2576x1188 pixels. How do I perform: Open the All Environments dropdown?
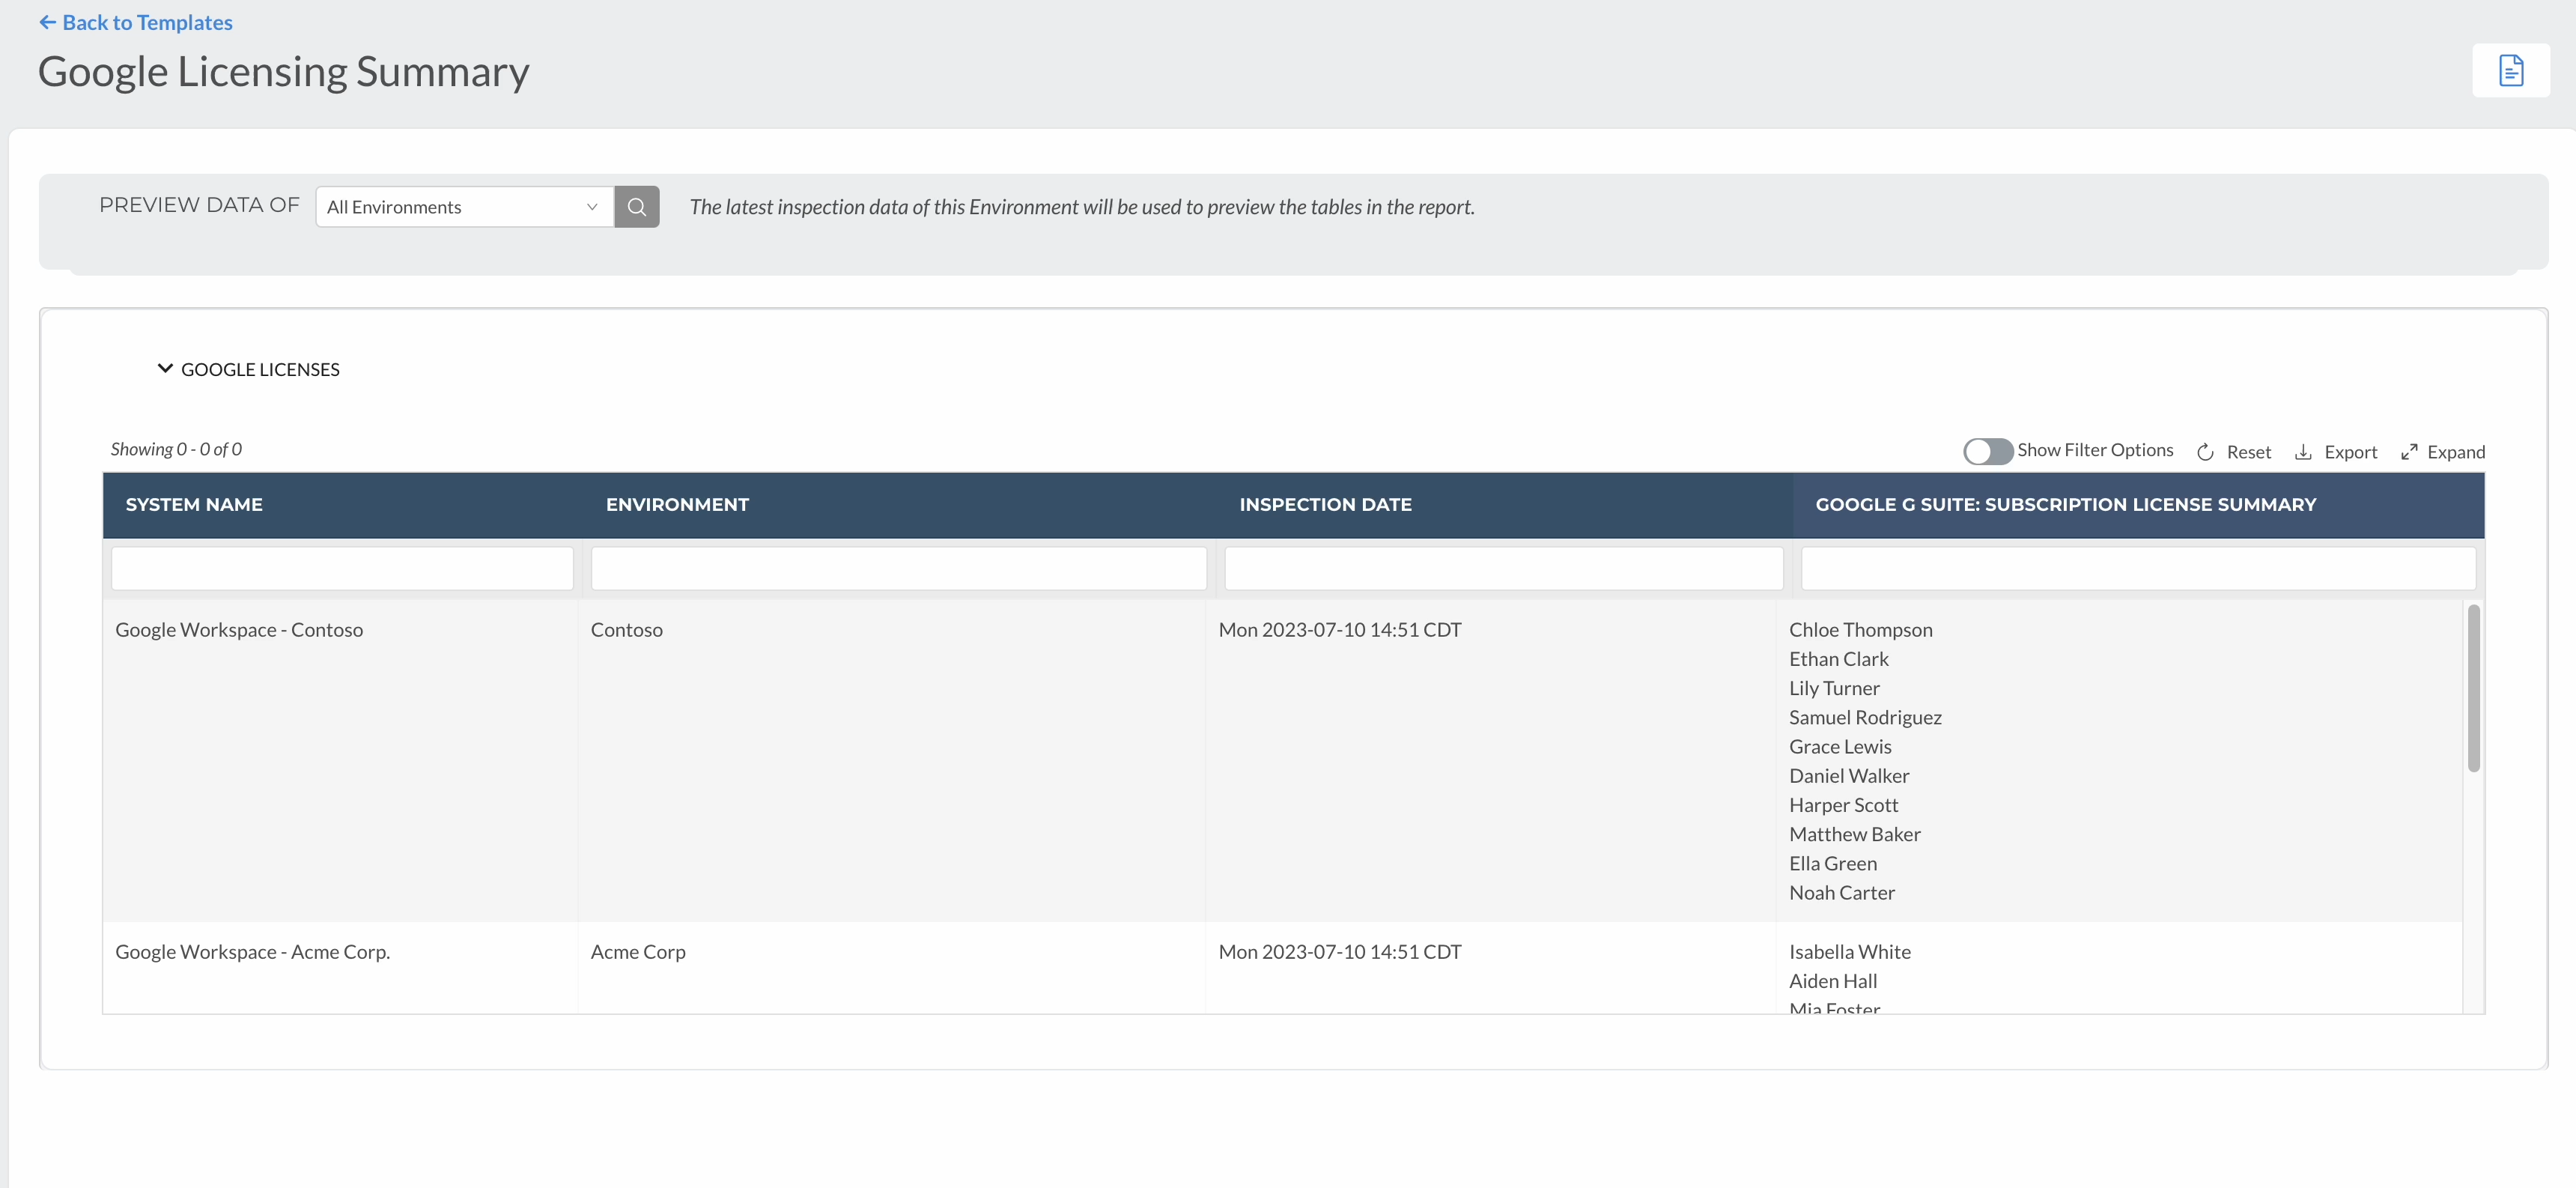(464, 207)
